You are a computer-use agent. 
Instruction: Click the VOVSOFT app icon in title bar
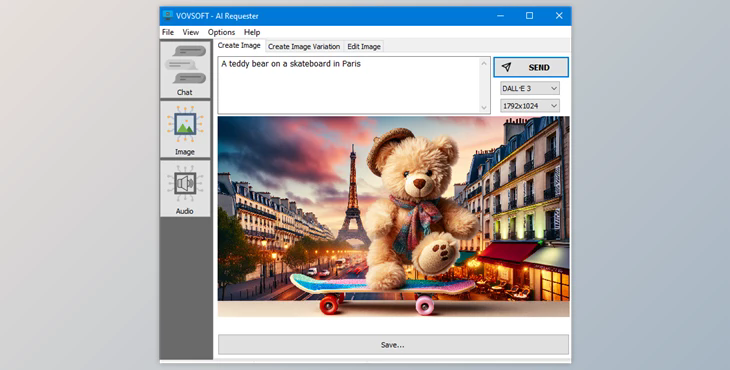pyautogui.click(x=168, y=16)
